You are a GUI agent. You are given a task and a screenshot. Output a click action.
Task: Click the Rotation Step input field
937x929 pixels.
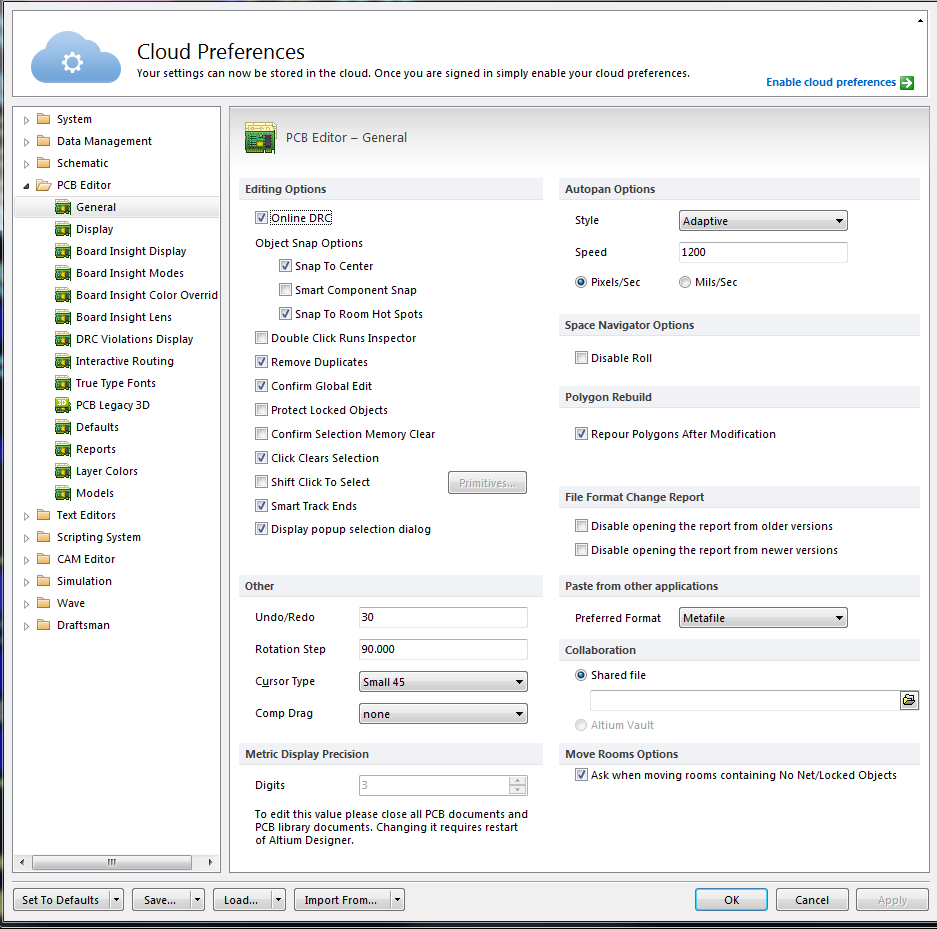(x=443, y=649)
